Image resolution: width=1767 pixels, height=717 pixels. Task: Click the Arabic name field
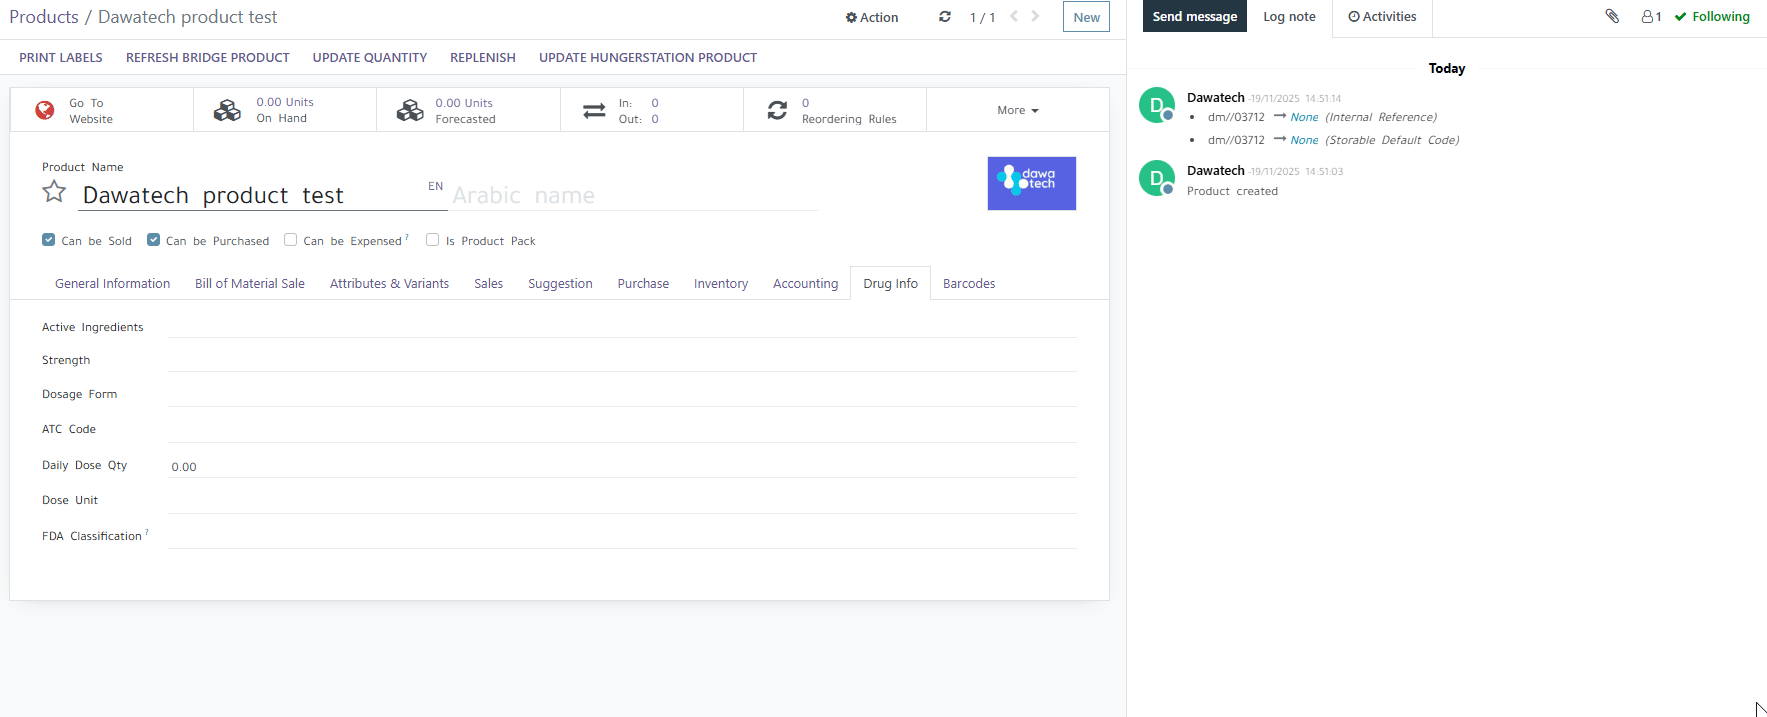pos(634,195)
